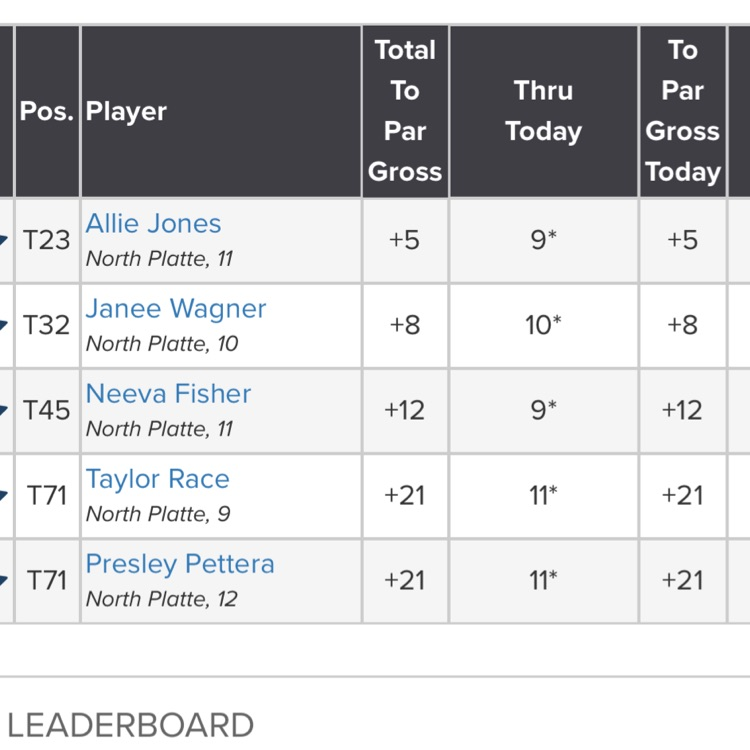Viewport: 750px width, 750px height.
Task: Expand the row arrow beside Neeva Fisher
Action: point(5,410)
